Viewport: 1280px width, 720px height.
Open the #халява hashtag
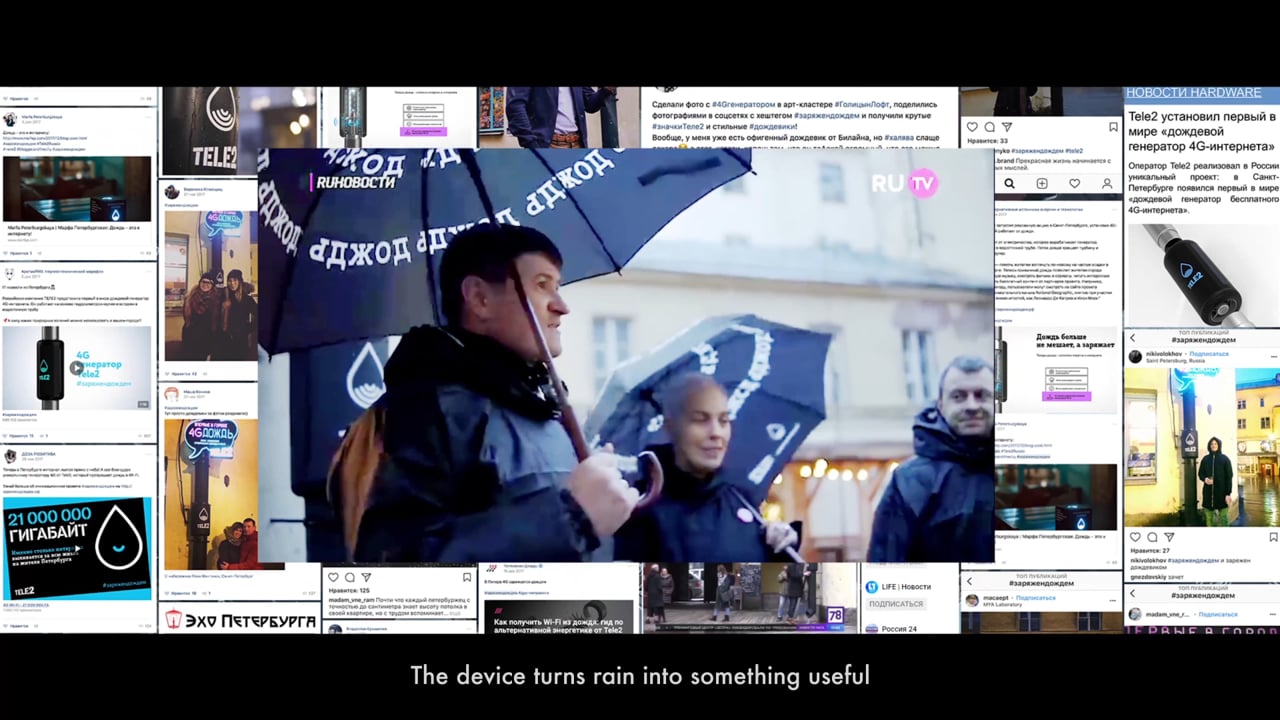click(897, 138)
